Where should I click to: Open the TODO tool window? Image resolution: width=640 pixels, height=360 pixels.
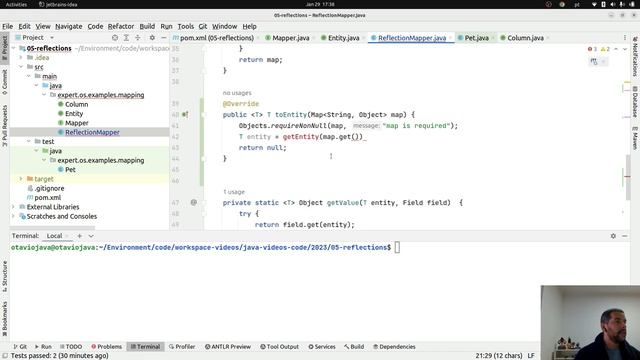[x=71, y=347]
